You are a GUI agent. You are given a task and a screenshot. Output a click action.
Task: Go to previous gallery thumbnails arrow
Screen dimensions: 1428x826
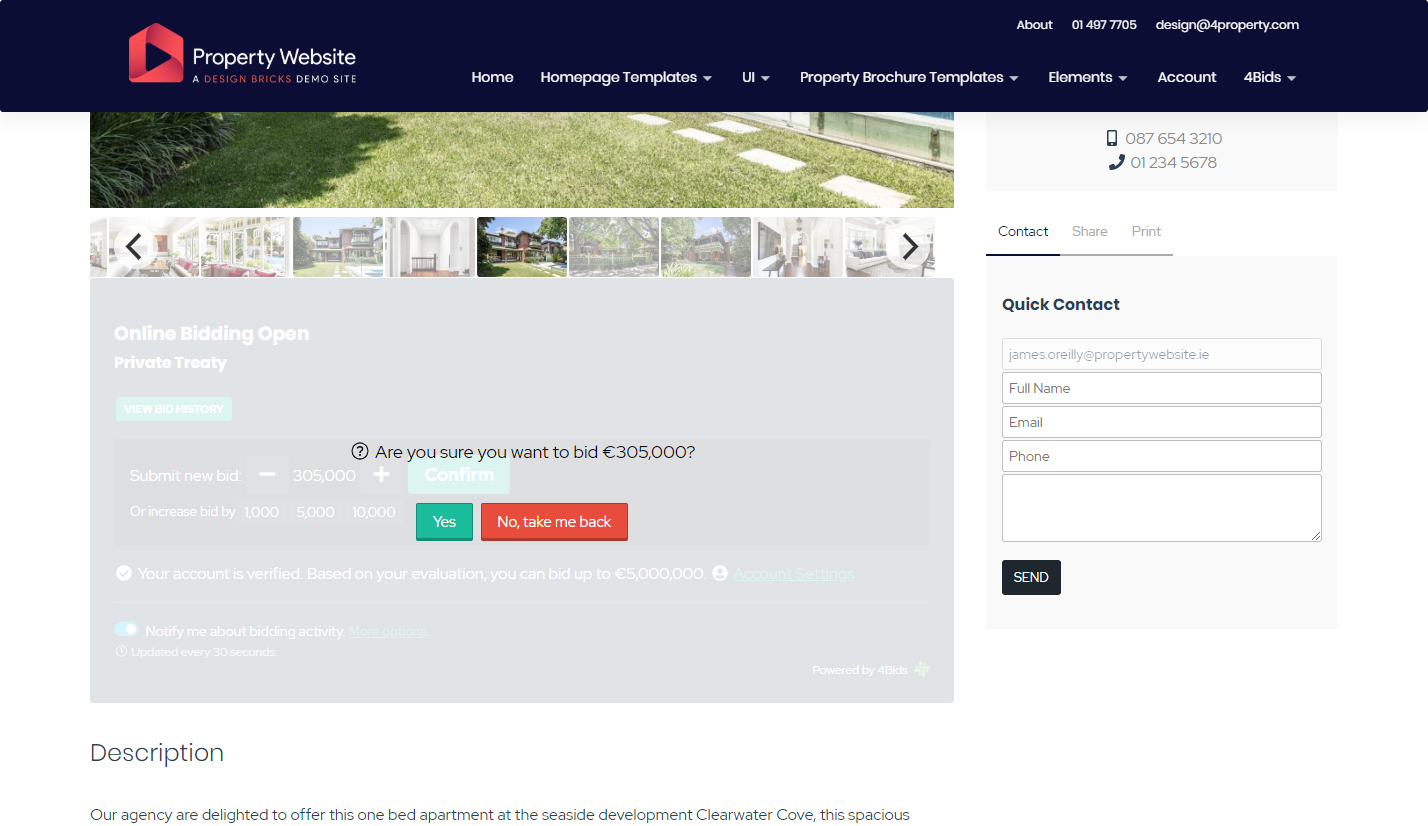pyautogui.click(x=134, y=246)
